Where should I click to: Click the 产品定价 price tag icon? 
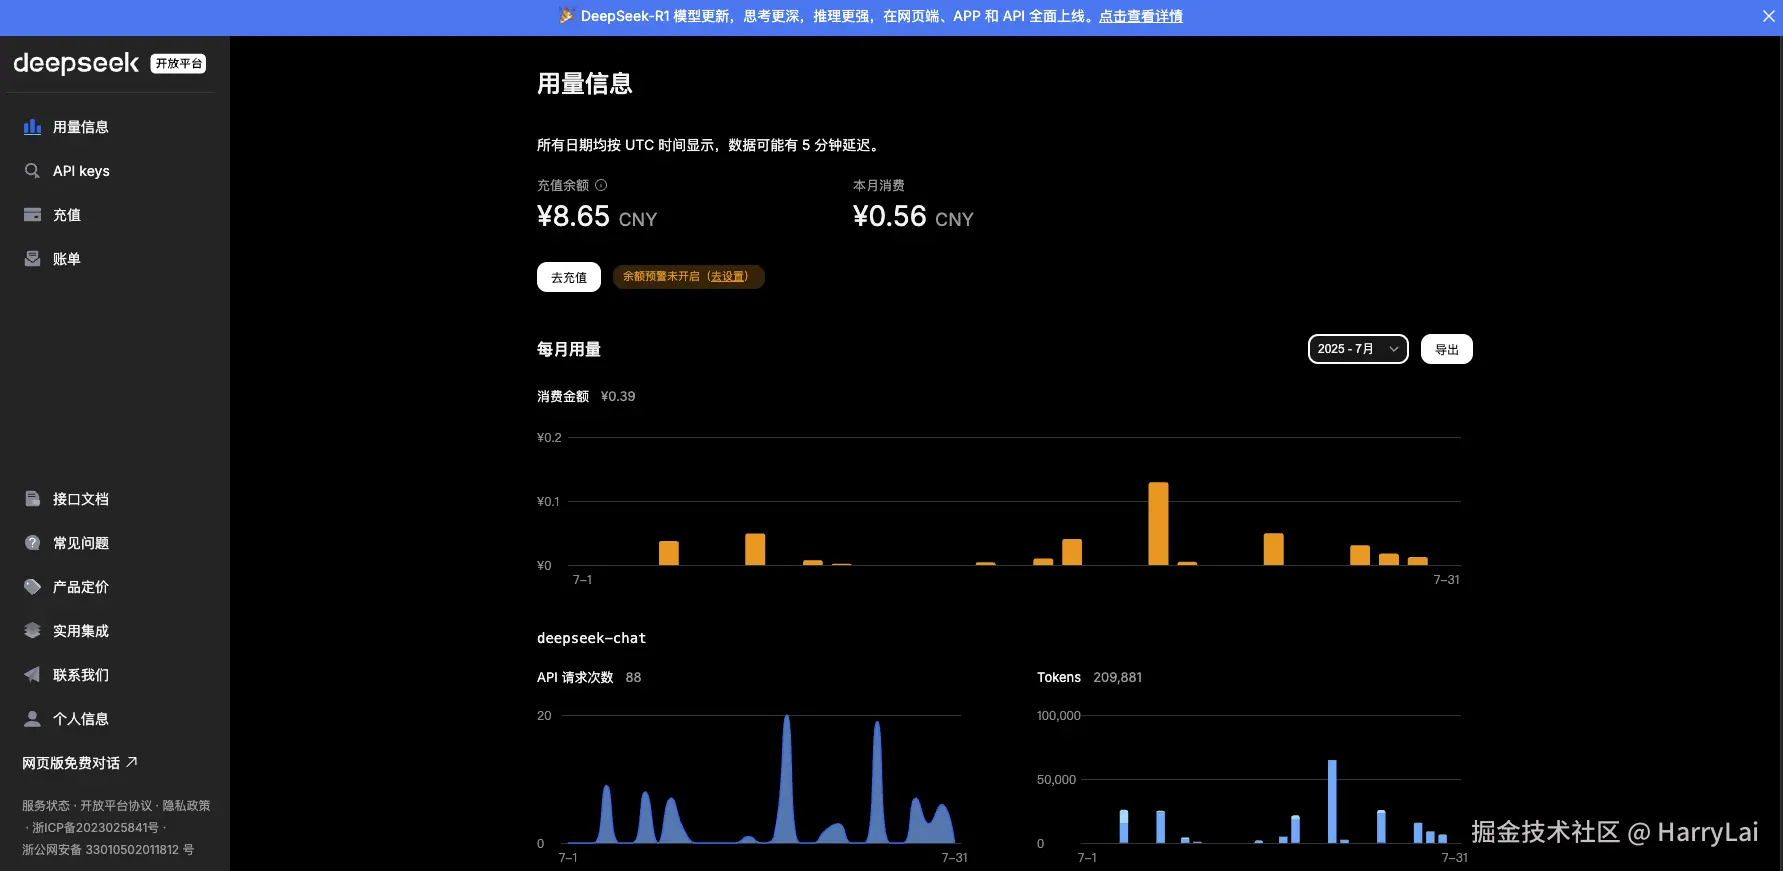(x=32, y=587)
